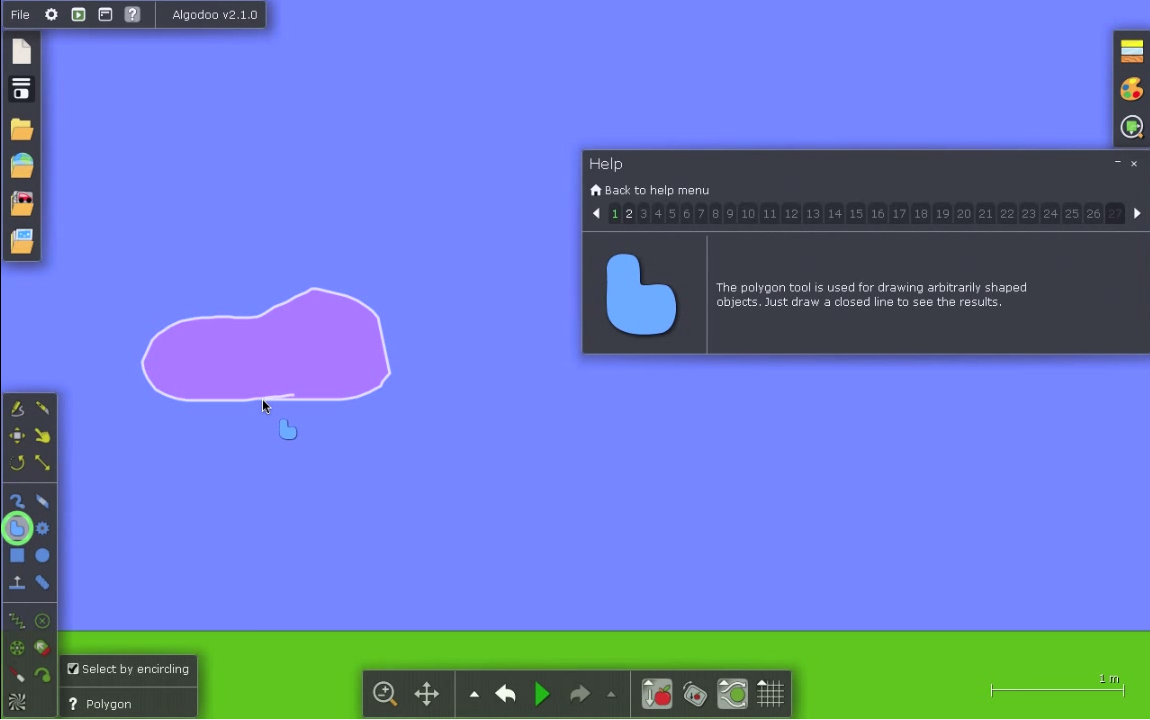1150x720 pixels.
Task: Select the Box tool
Action: point(17,555)
